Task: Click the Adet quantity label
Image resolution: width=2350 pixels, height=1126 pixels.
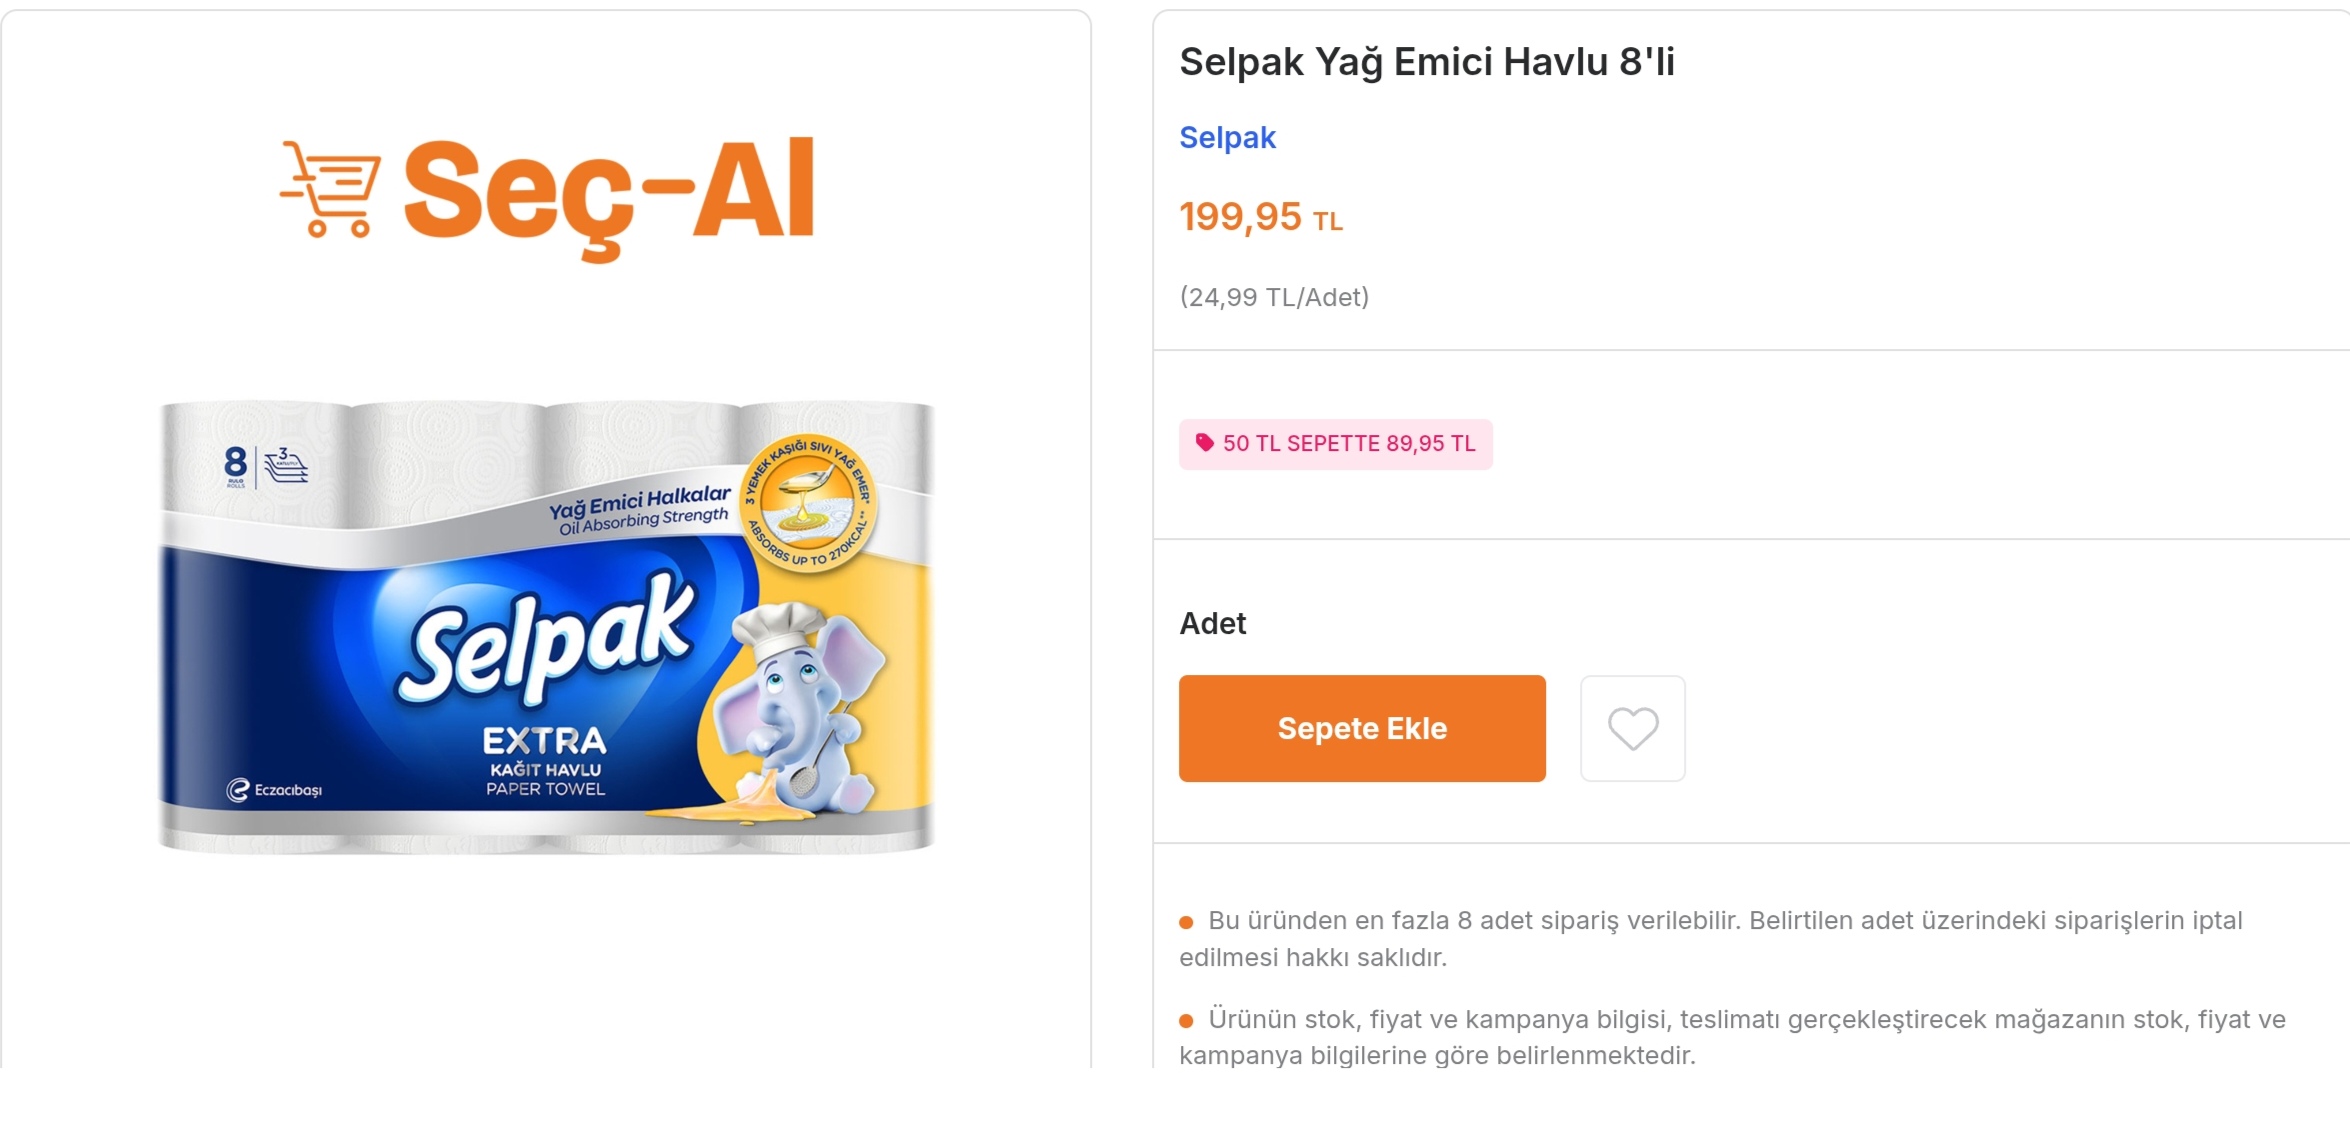Action: (1212, 623)
